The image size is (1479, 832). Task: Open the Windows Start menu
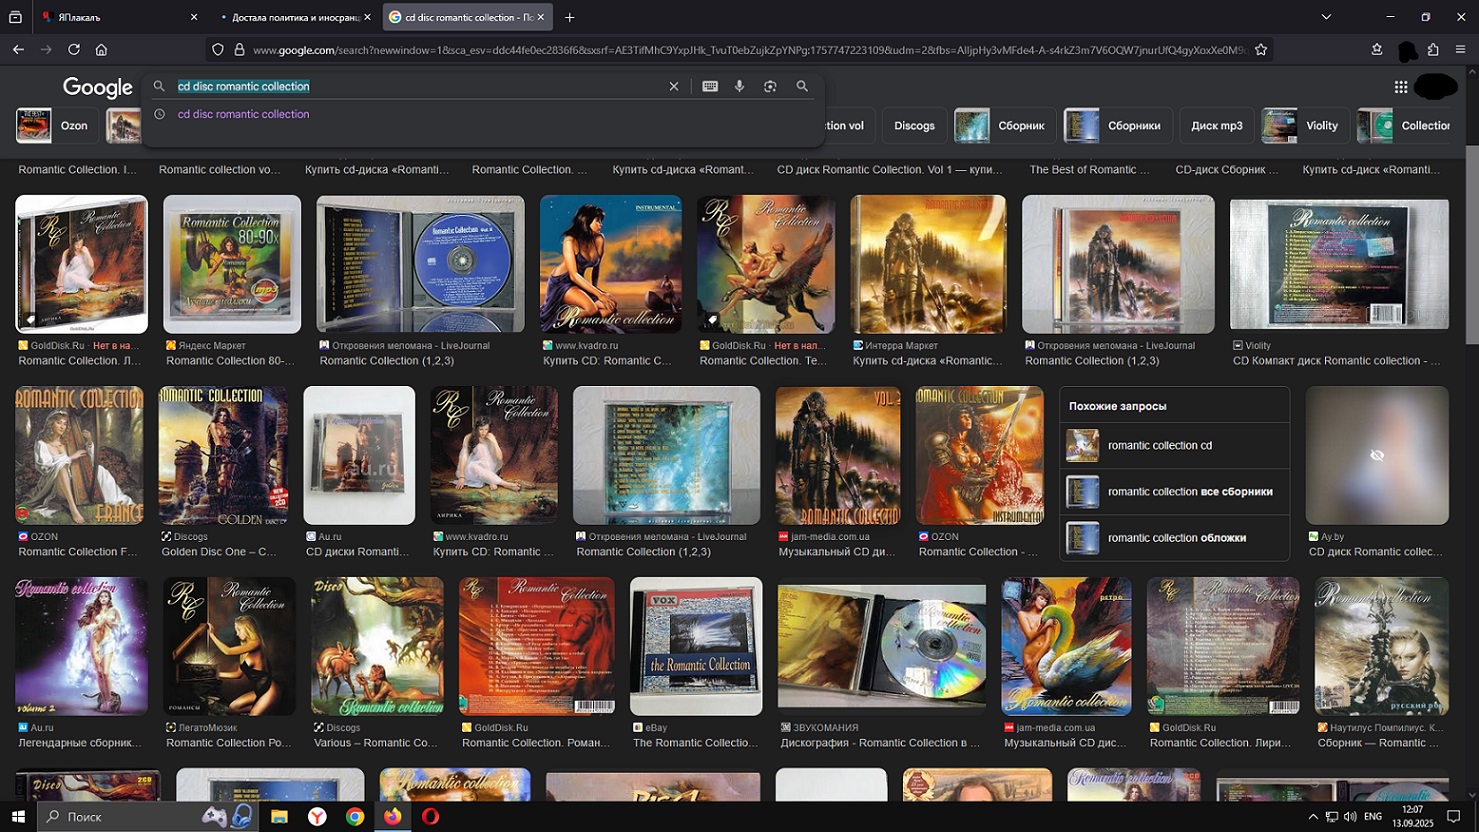pos(18,816)
